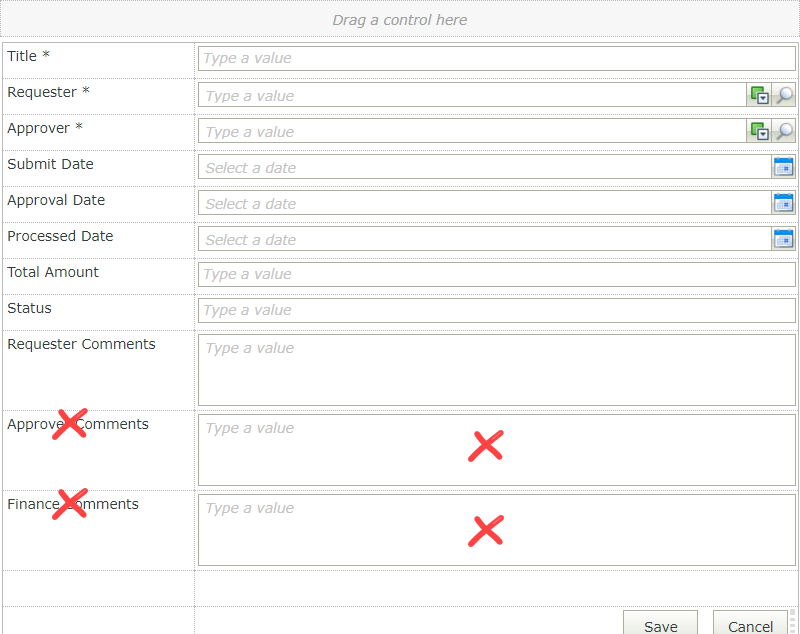Select the Submit Date text field

pyautogui.click(x=450, y=167)
